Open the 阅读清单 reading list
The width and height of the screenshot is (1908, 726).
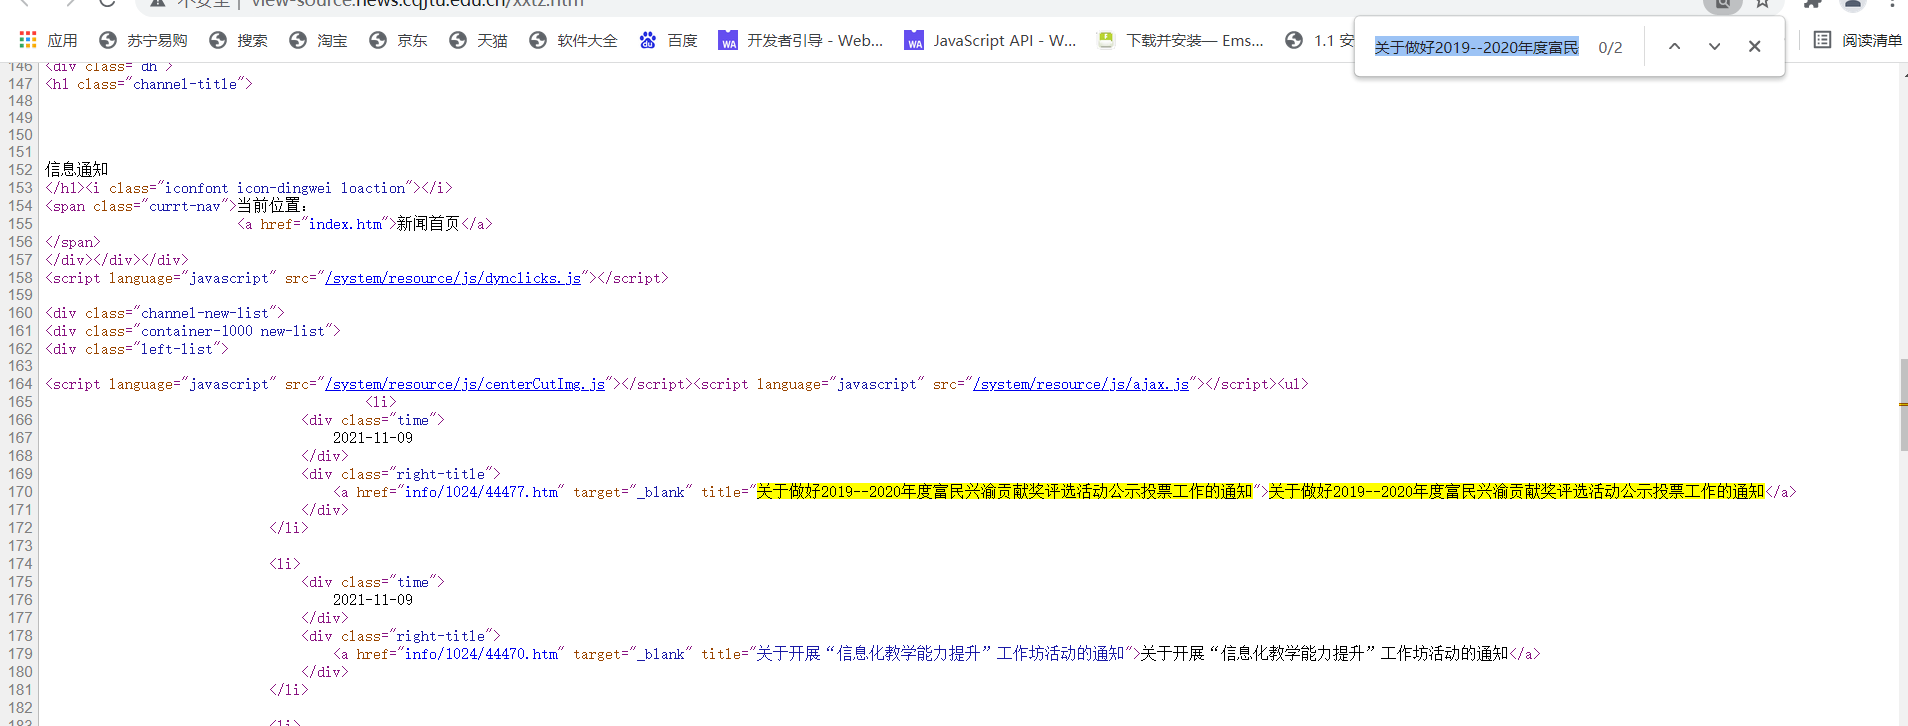tap(1857, 40)
